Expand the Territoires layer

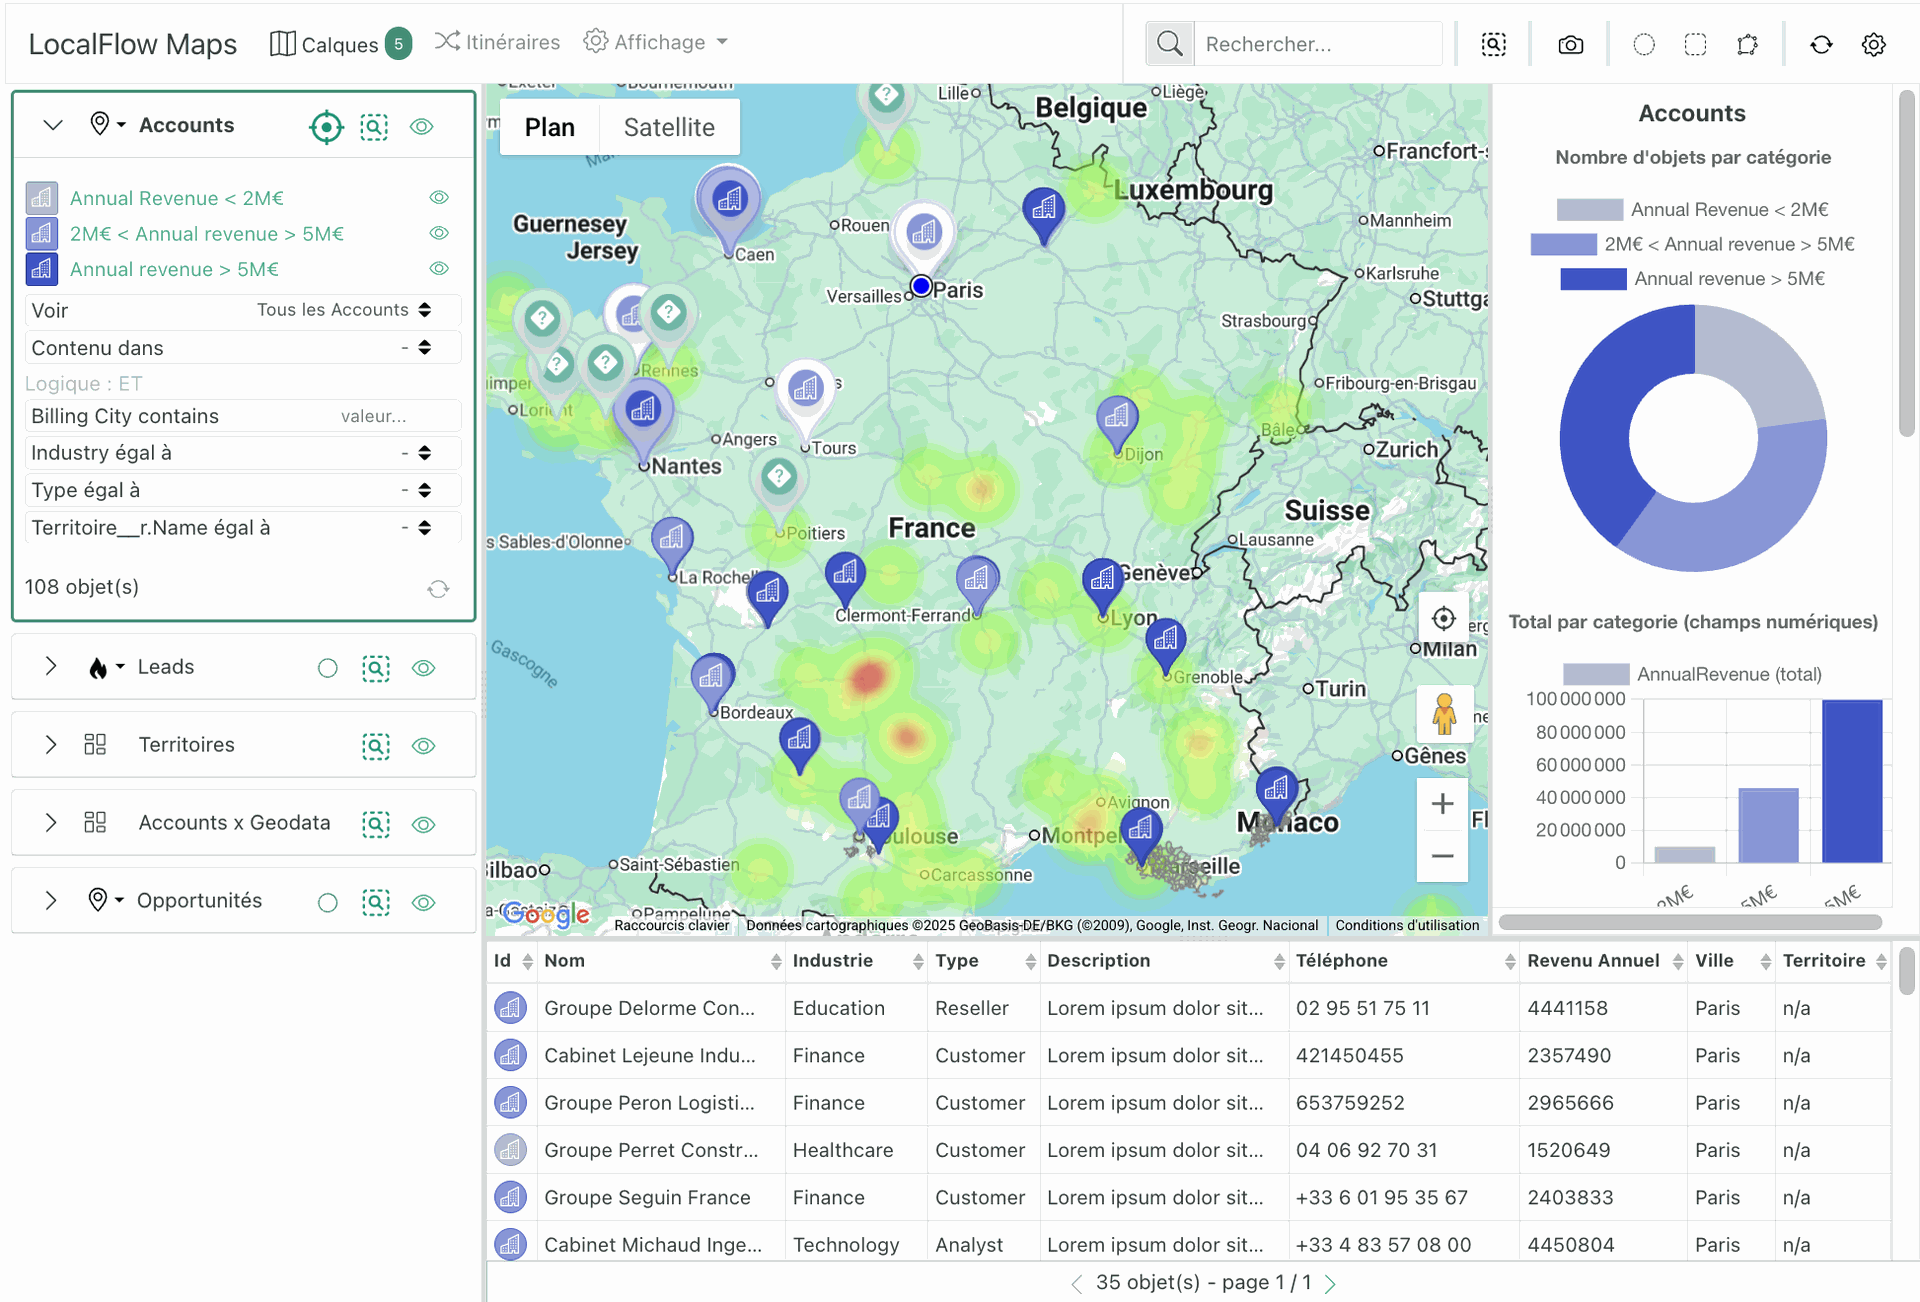coord(51,745)
